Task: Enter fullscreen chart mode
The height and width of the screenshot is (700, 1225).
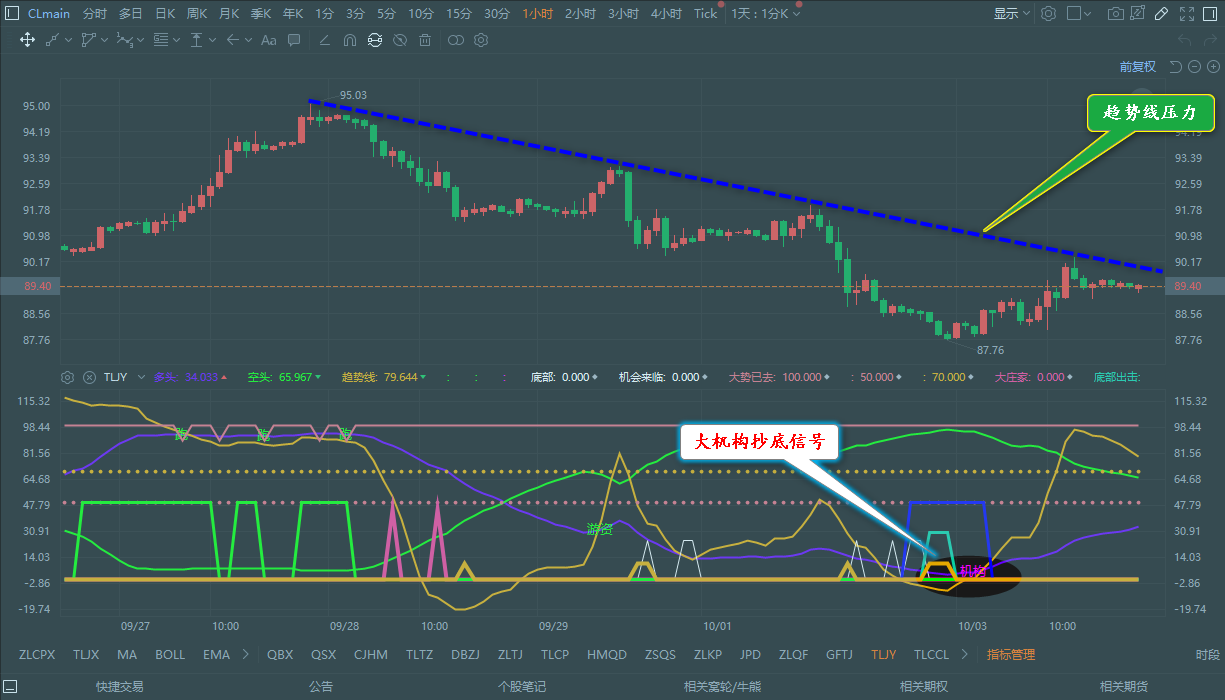Action: [1187, 14]
